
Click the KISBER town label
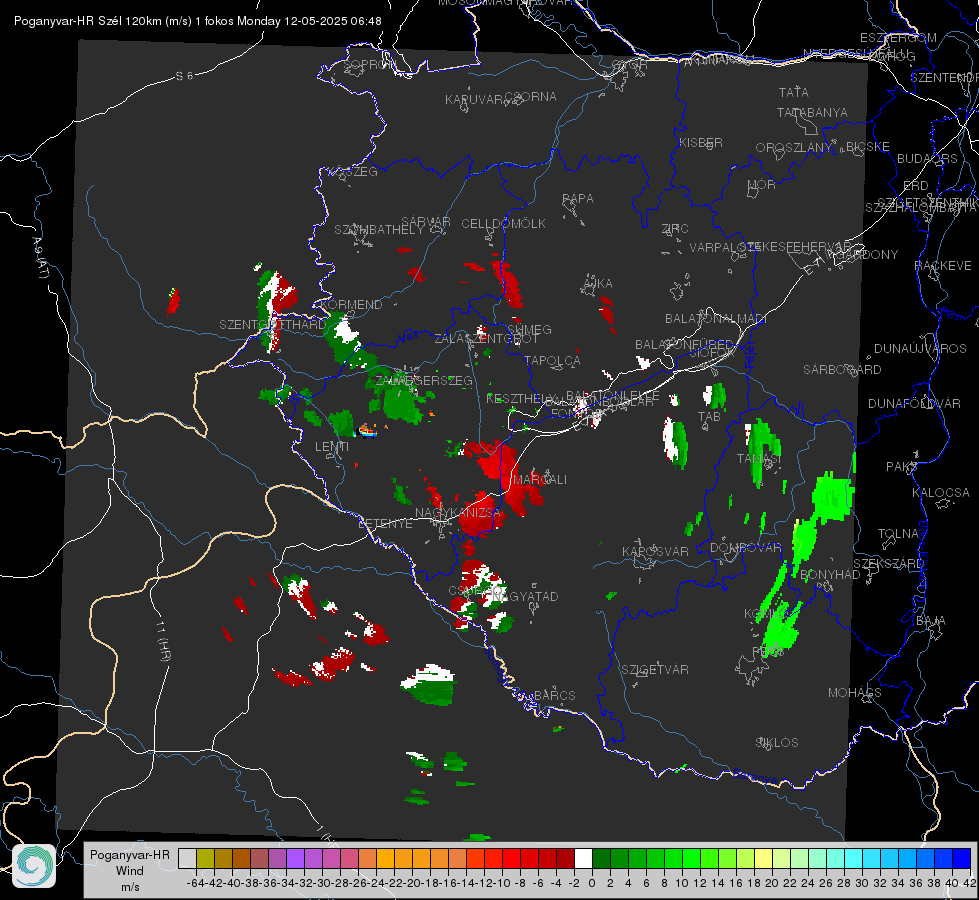pos(701,142)
